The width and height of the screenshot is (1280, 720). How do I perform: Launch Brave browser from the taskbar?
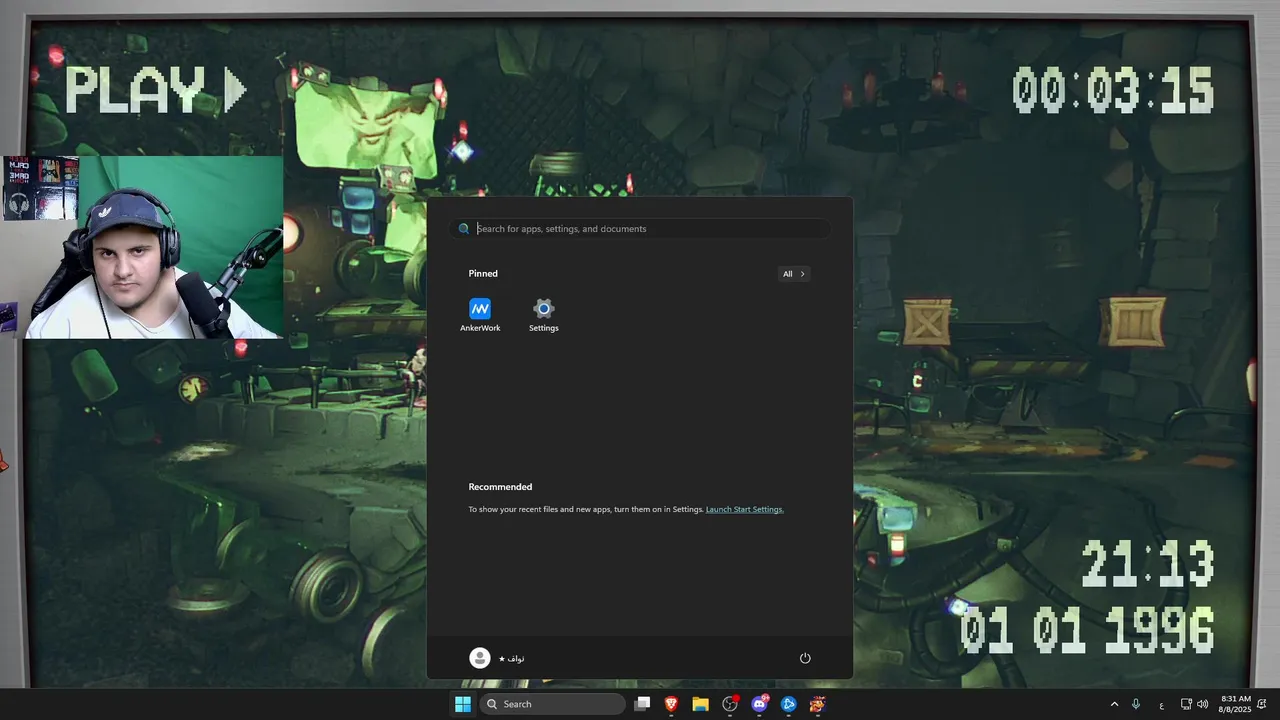(671, 704)
